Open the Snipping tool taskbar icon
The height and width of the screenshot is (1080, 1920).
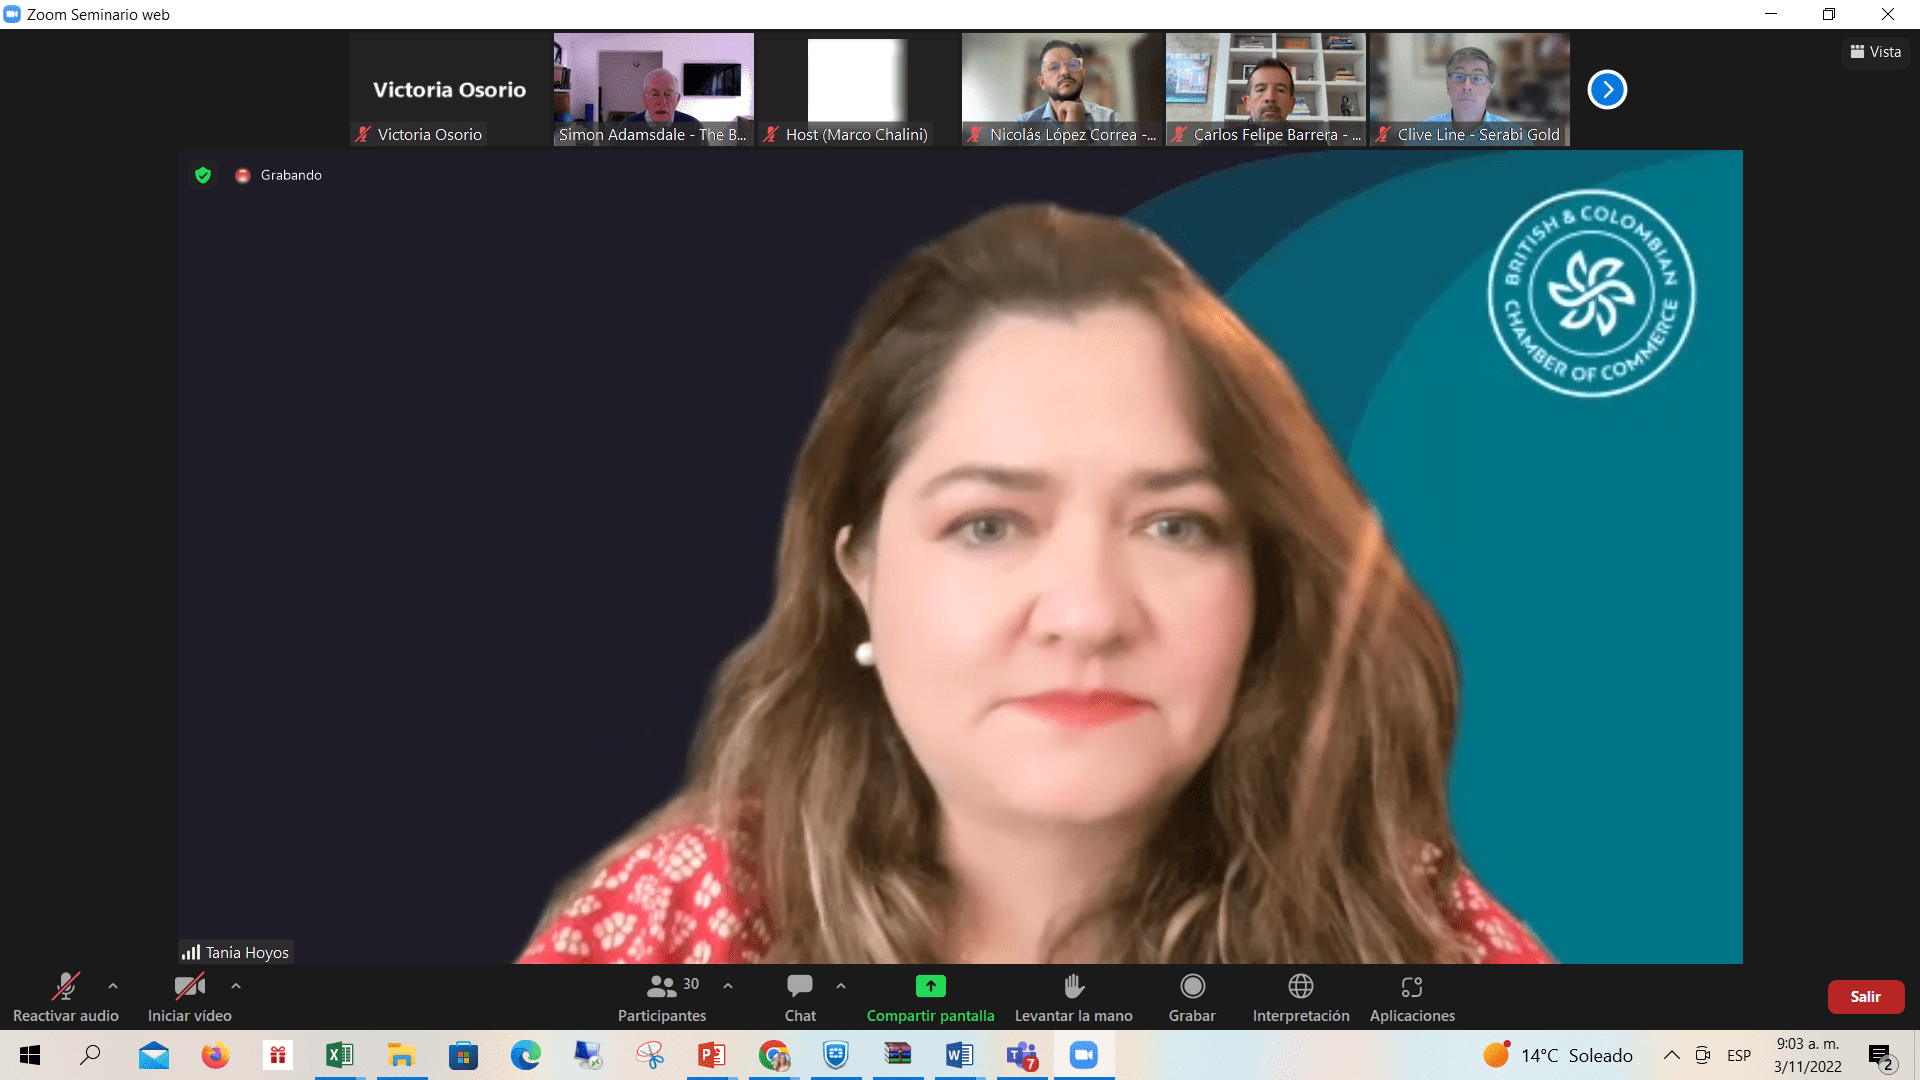(649, 1055)
